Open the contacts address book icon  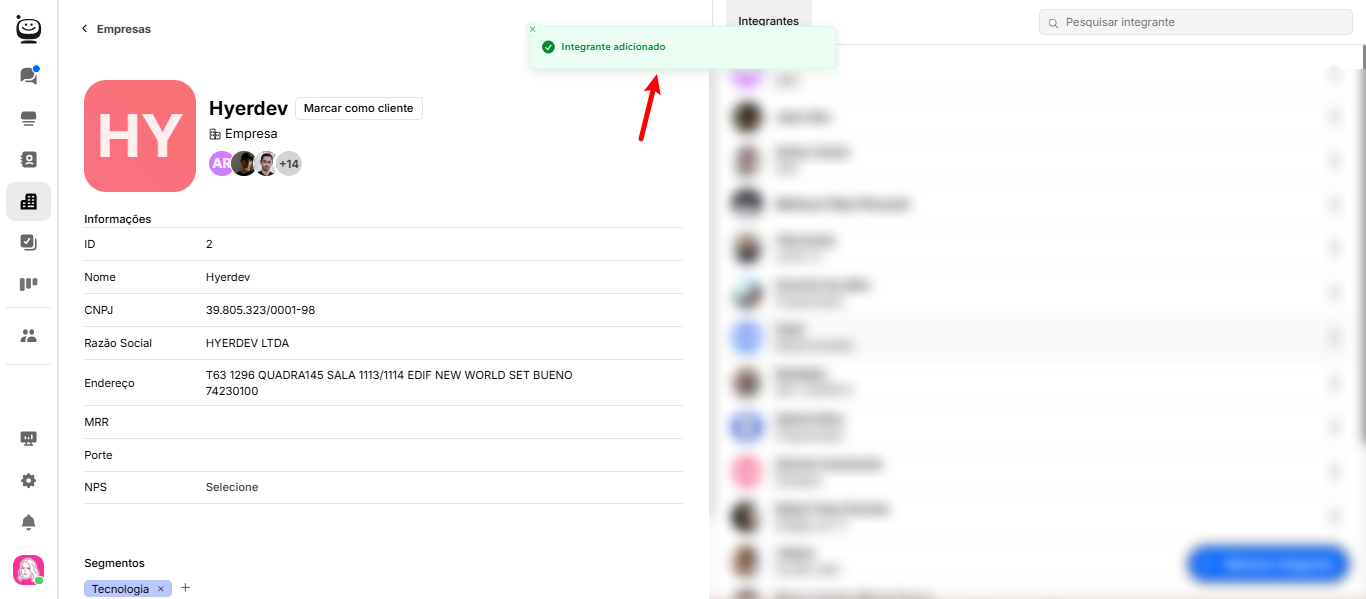[28, 159]
